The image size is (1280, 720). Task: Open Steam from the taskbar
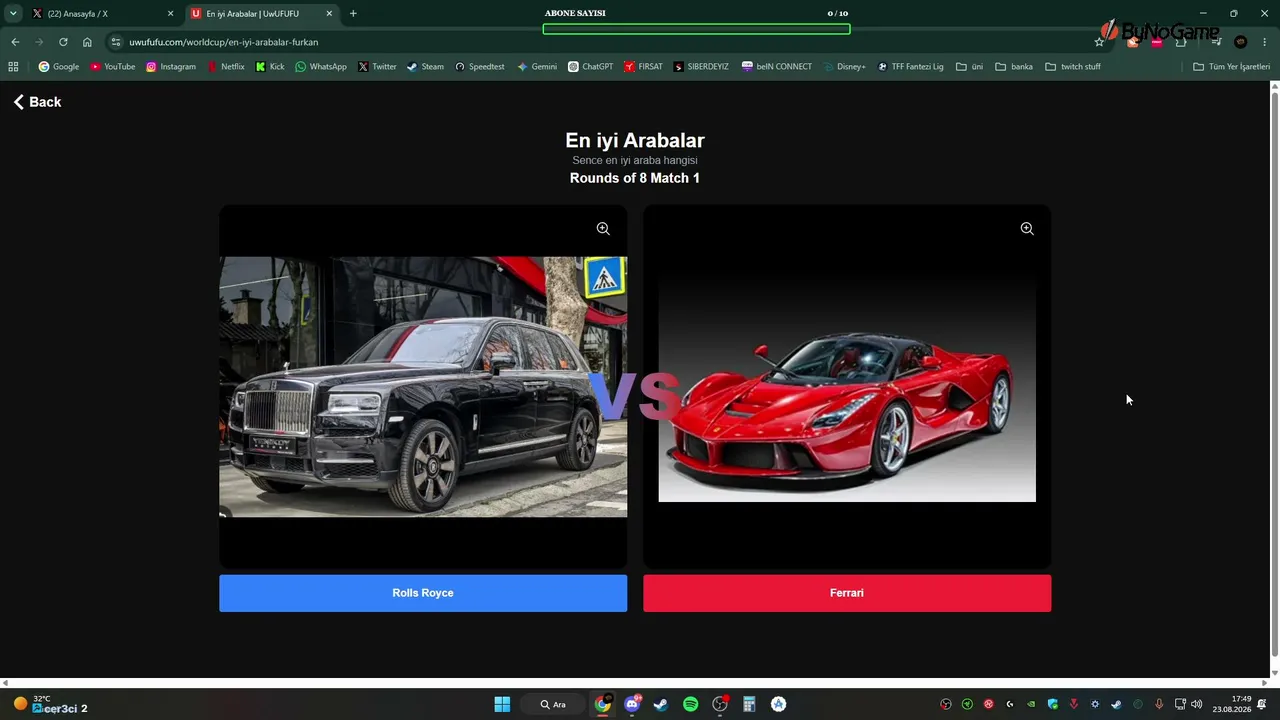point(661,704)
